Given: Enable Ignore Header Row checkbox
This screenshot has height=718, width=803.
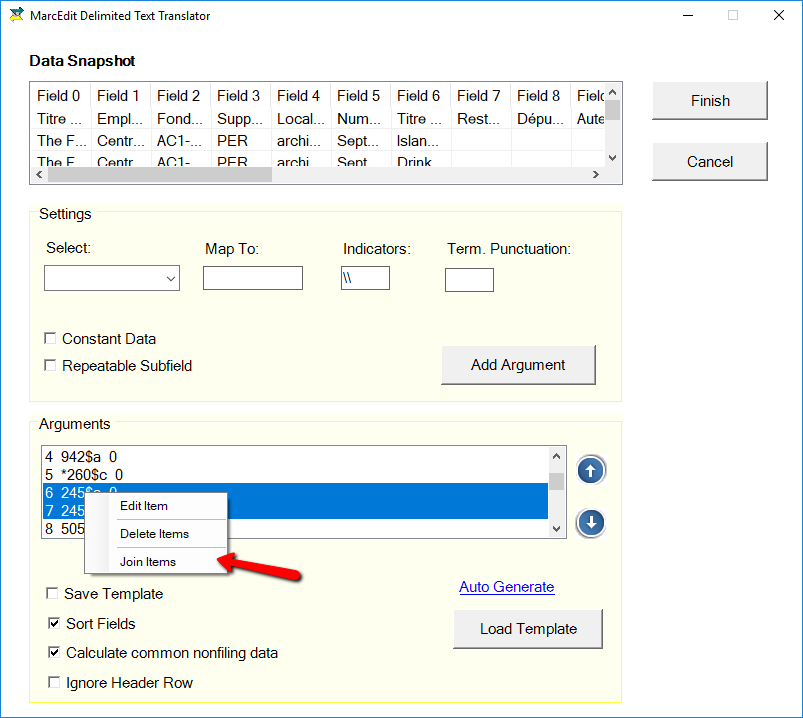Looking at the screenshot, I should [54, 682].
